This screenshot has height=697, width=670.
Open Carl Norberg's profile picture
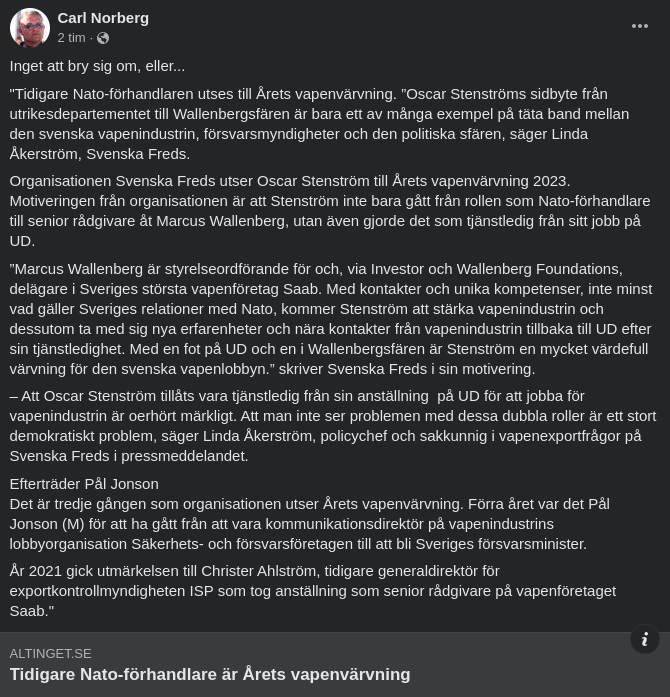click(30, 28)
